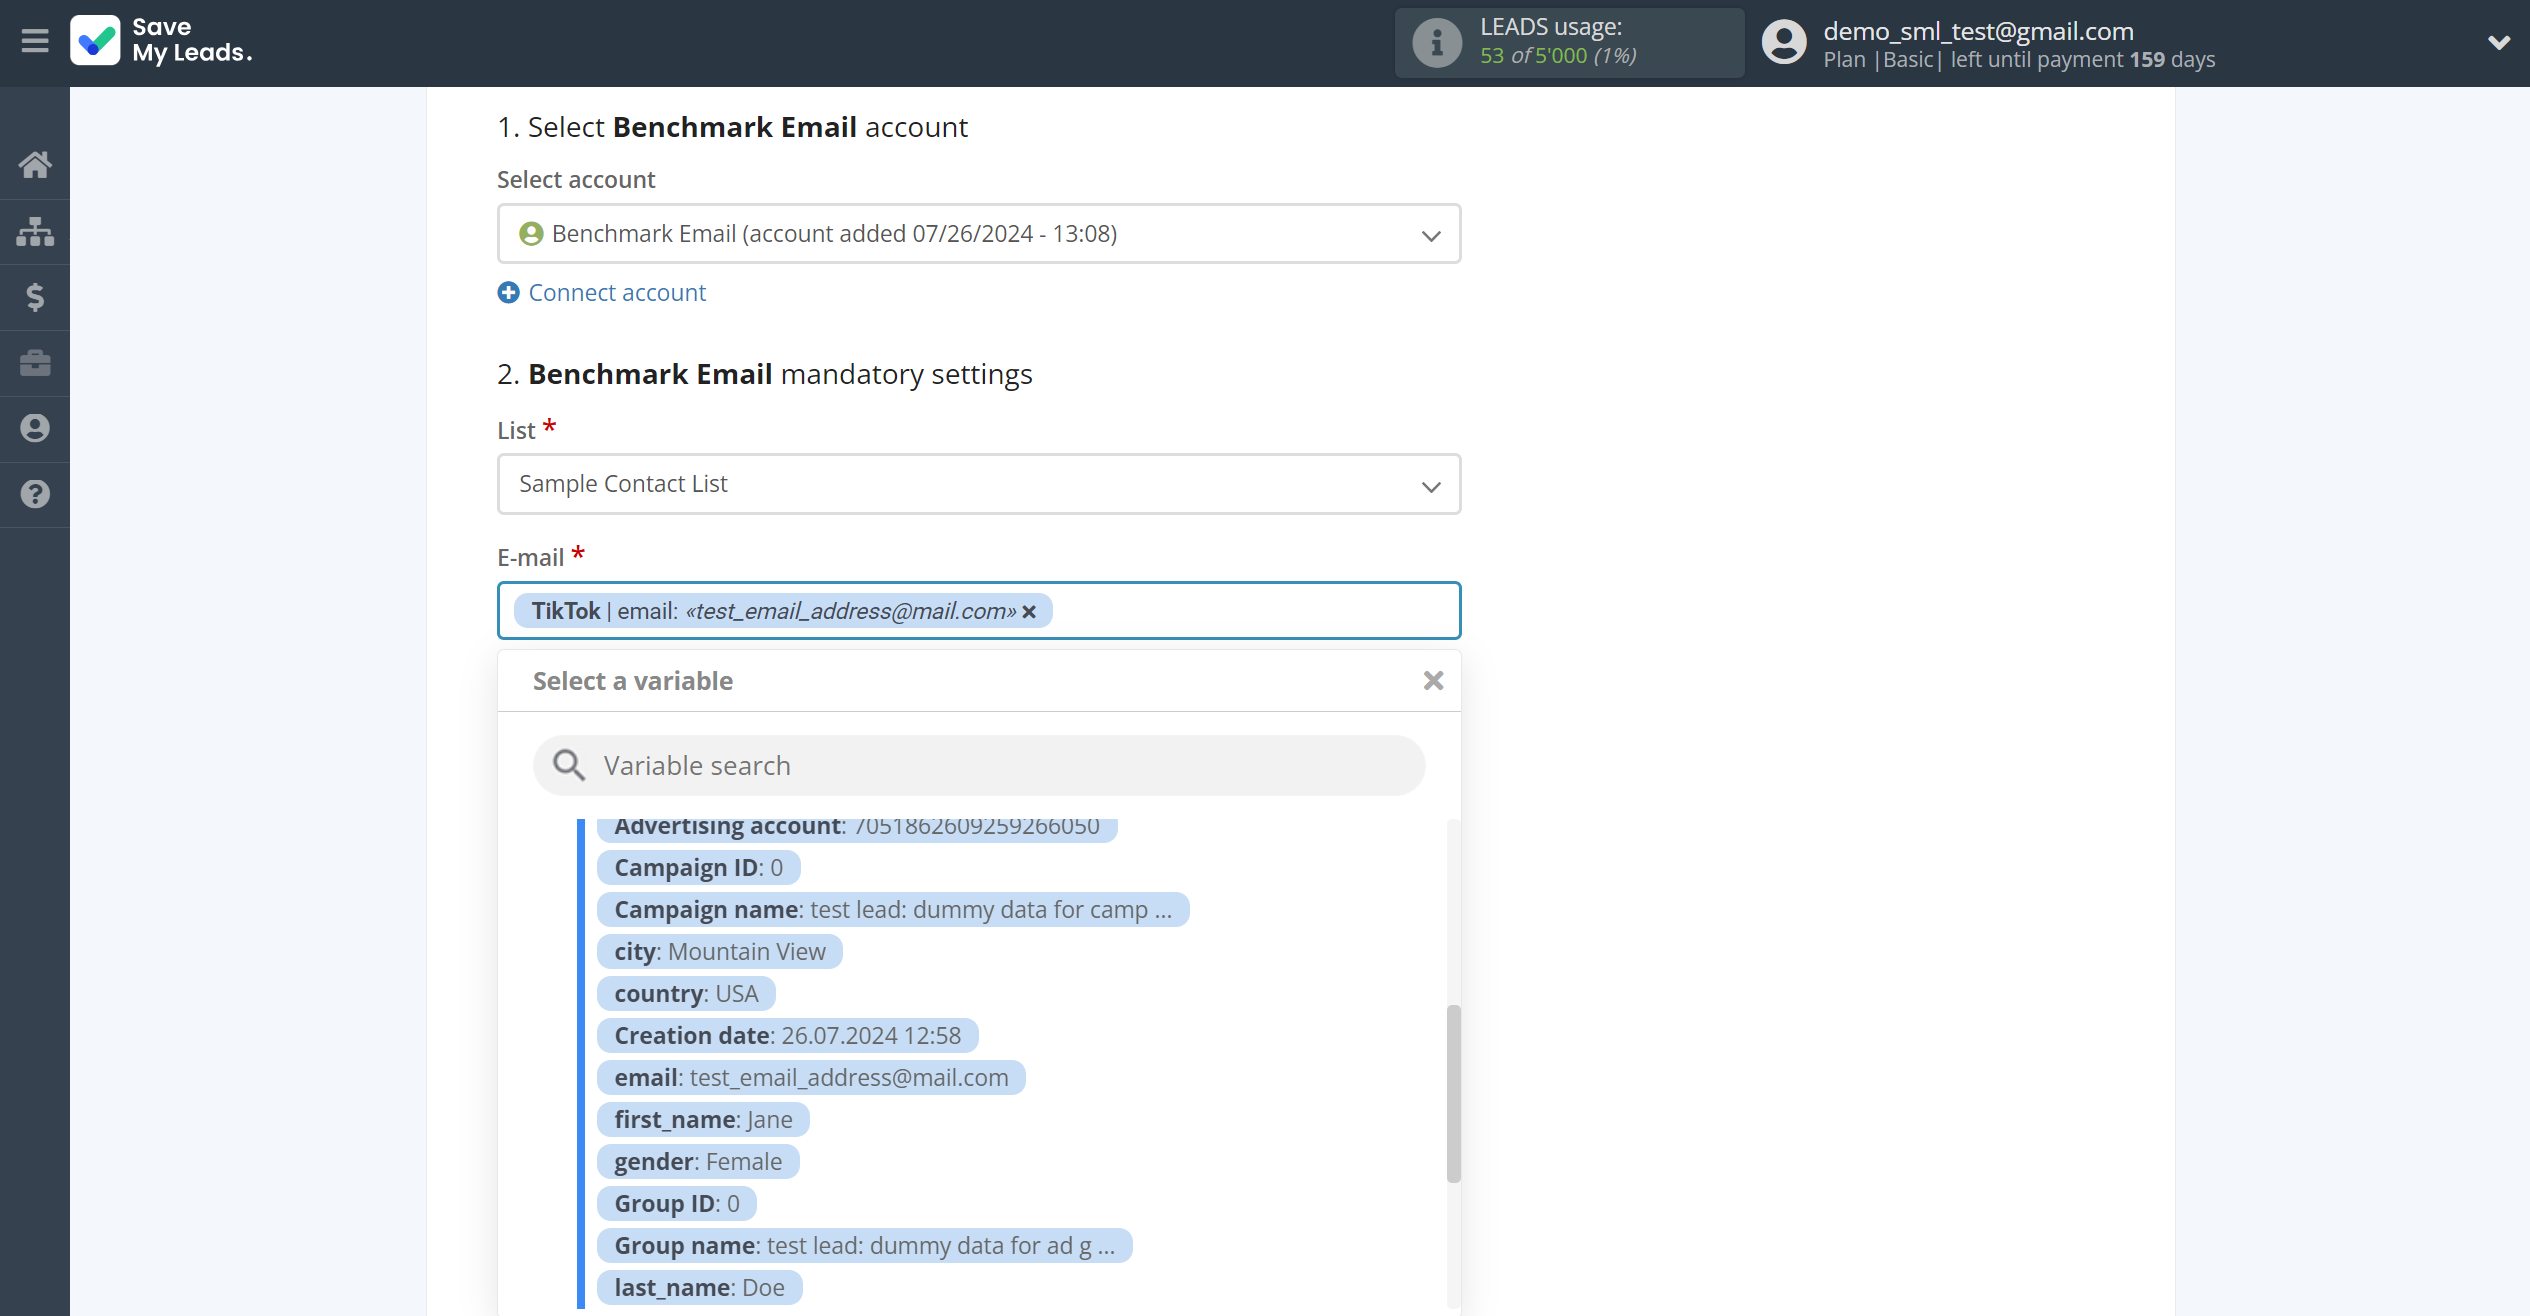Click the 53 of 5'000 usage text
The width and height of the screenshot is (2530, 1316).
[1558, 56]
